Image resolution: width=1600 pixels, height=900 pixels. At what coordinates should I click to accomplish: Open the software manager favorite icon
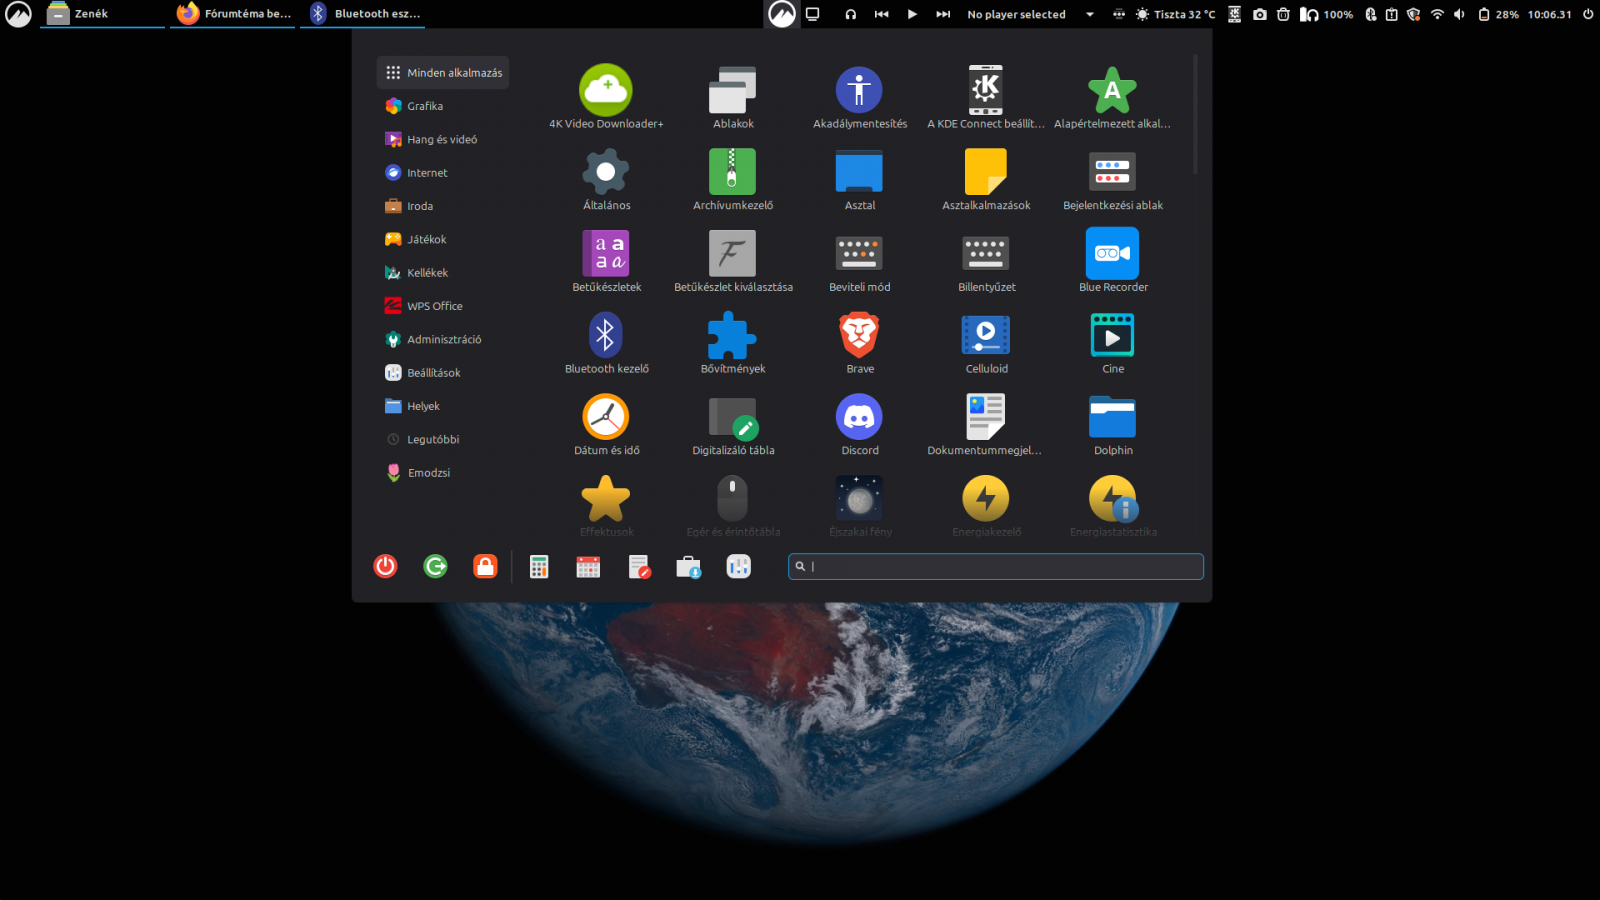(x=688, y=567)
